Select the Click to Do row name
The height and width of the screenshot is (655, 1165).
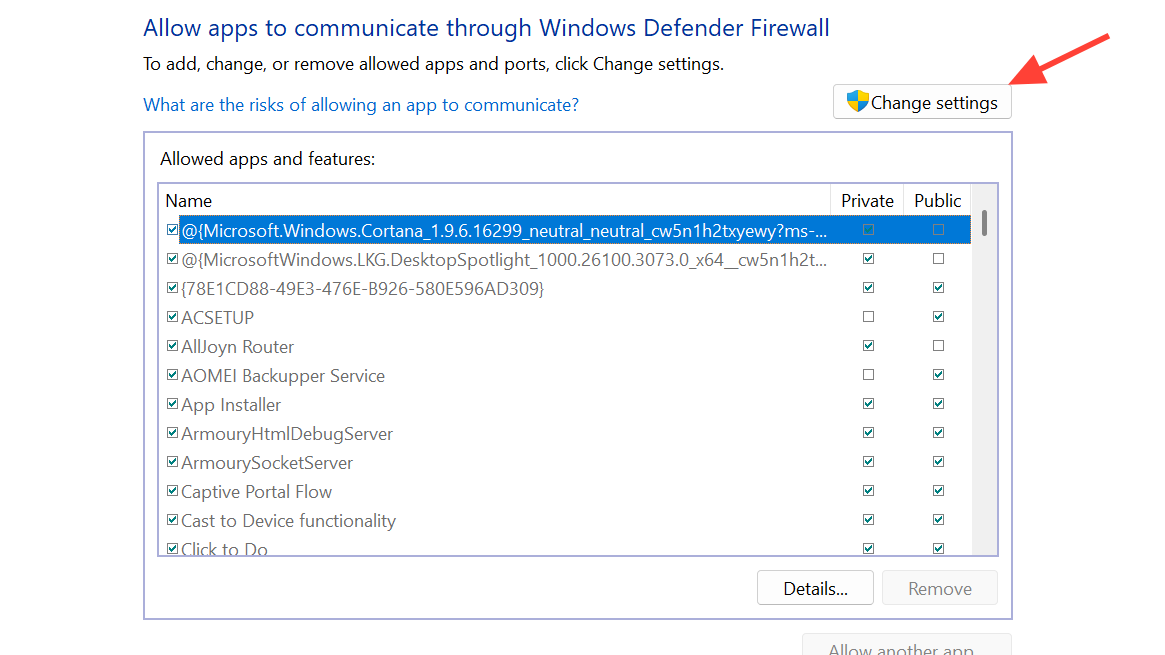click(x=224, y=549)
